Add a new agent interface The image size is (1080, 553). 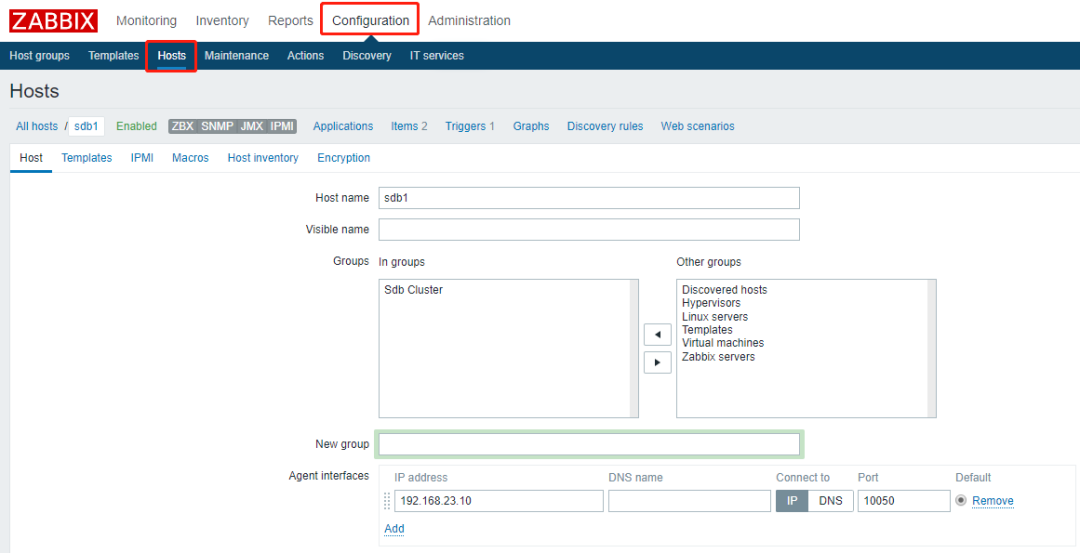(x=394, y=528)
